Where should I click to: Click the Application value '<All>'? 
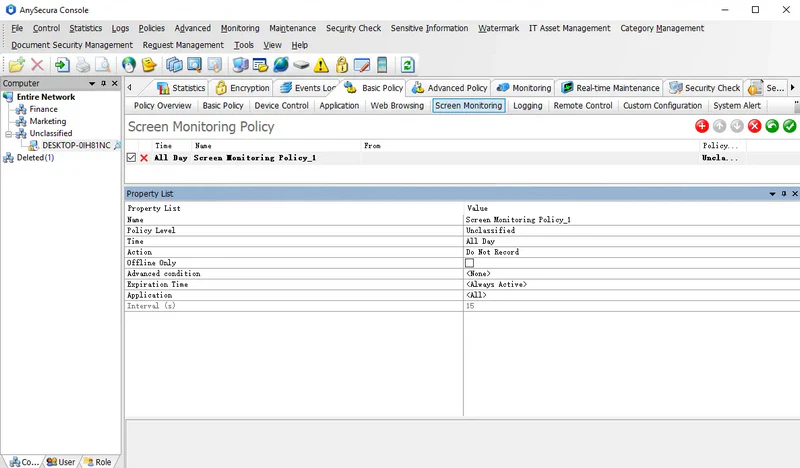pos(476,295)
